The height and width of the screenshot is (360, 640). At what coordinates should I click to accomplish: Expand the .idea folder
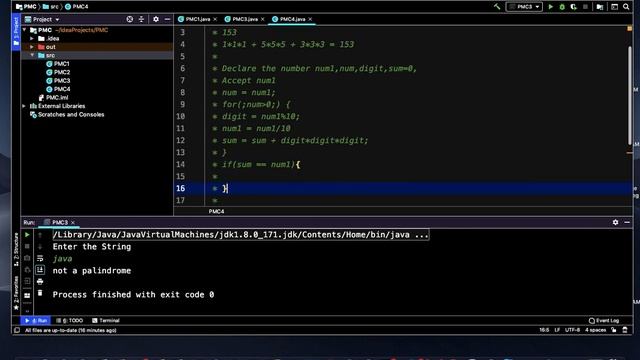coord(32,38)
